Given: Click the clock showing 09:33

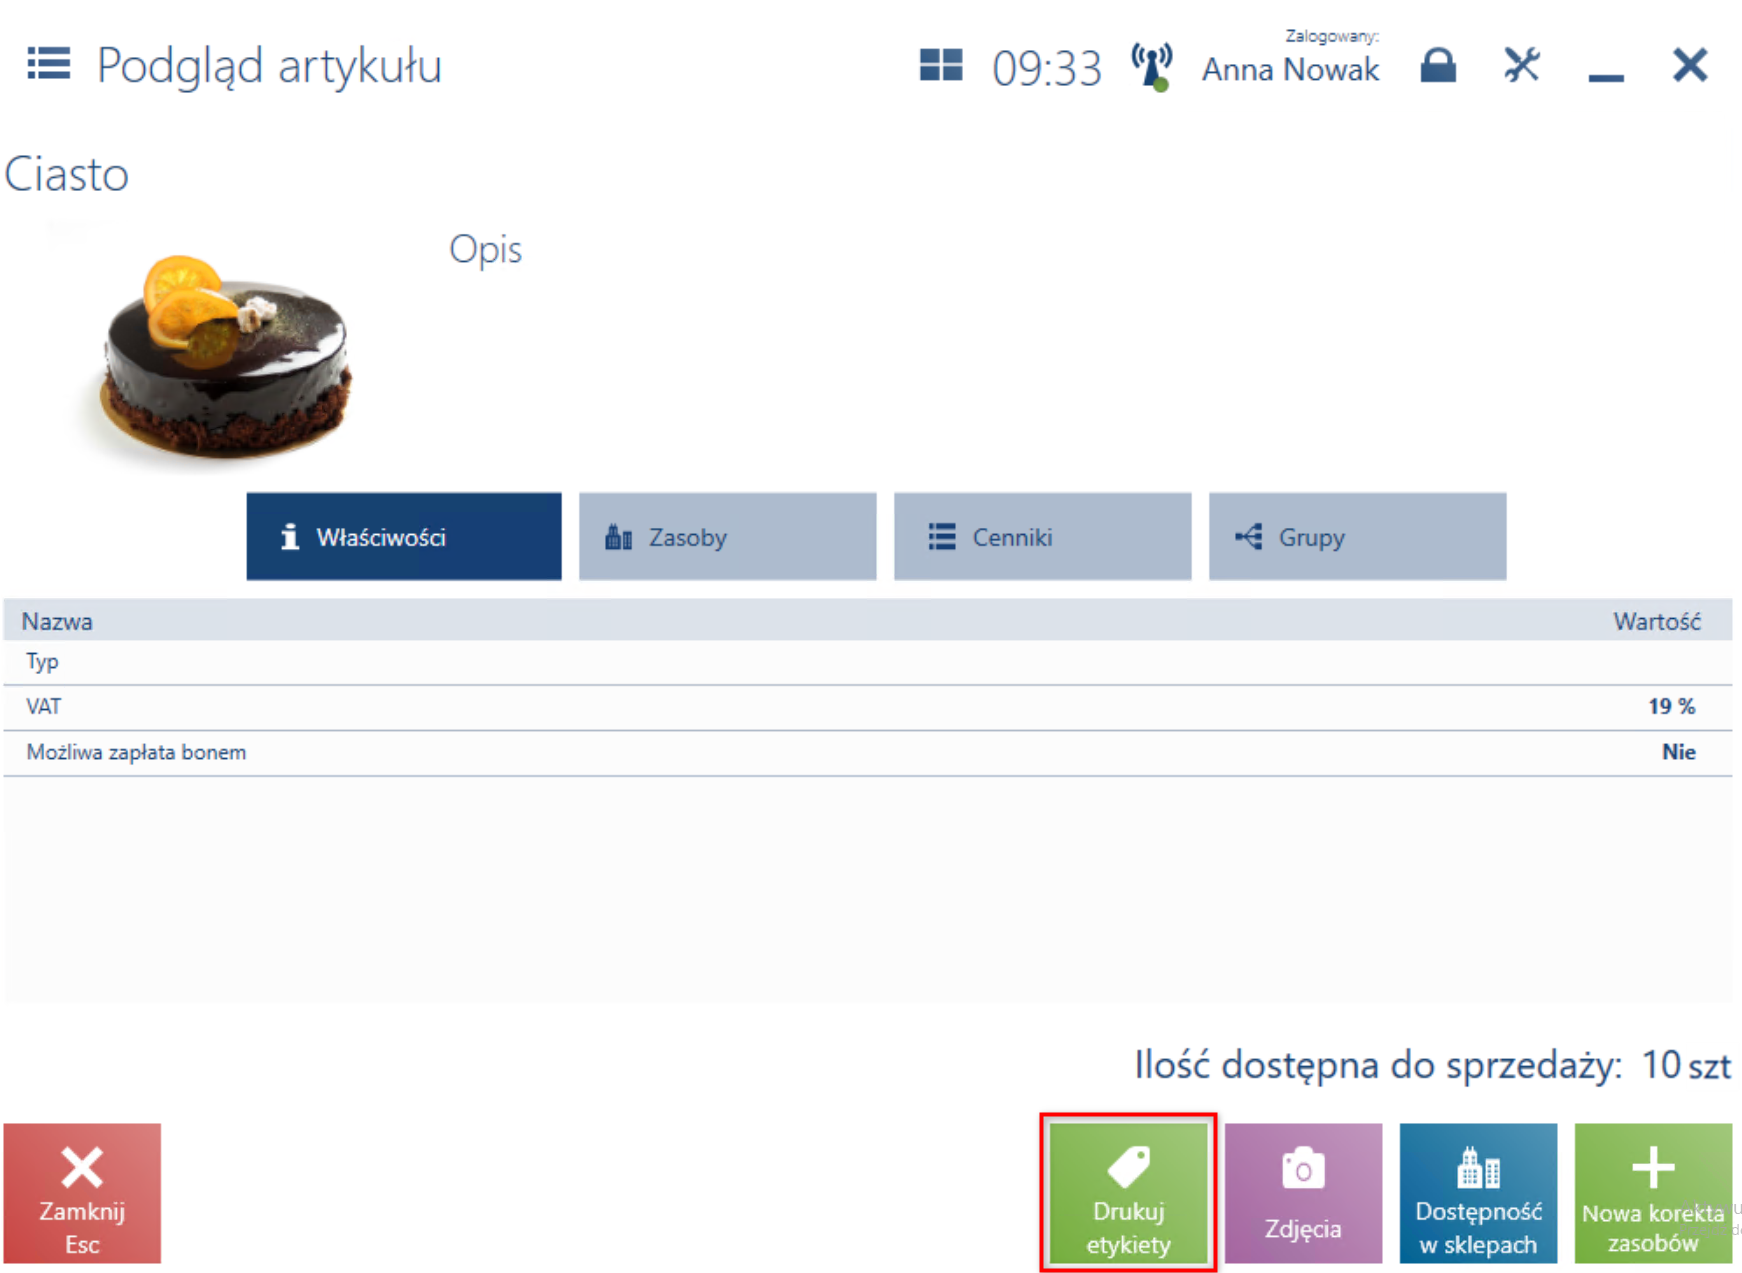Looking at the screenshot, I should 1046,69.
